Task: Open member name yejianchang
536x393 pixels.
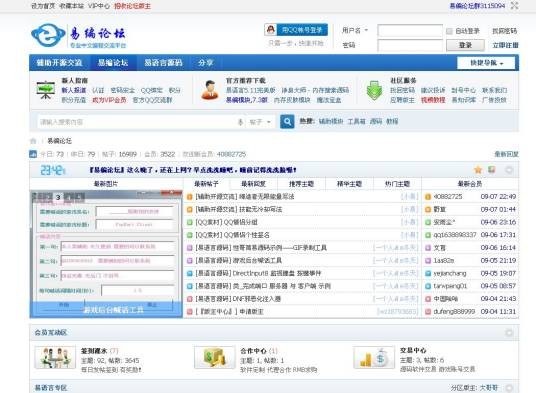Action: (x=450, y=273)
